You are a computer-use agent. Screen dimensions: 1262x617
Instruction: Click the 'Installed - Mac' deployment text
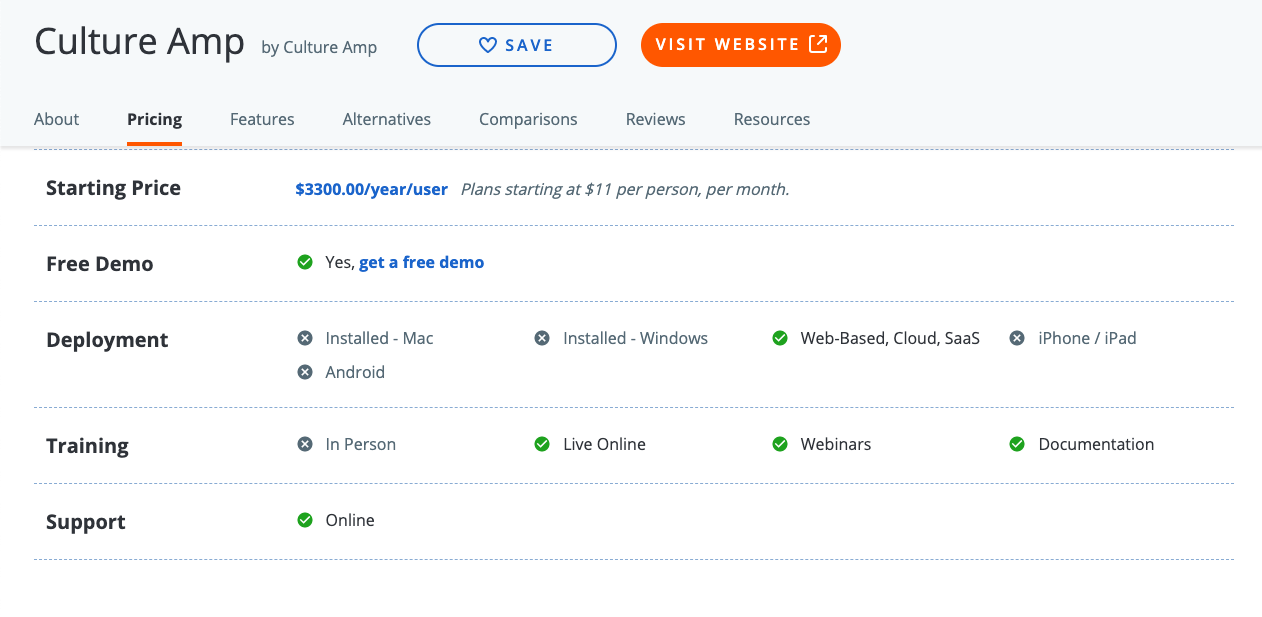pos(379,338)
